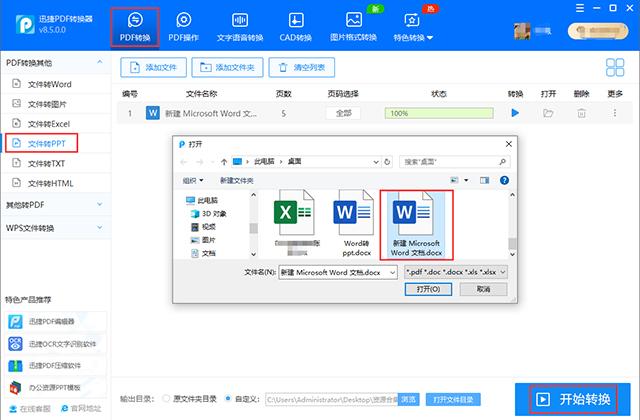Go back in the 打开 dialog
The width and height of the screenshot is (640, 420).
[184, 162]
